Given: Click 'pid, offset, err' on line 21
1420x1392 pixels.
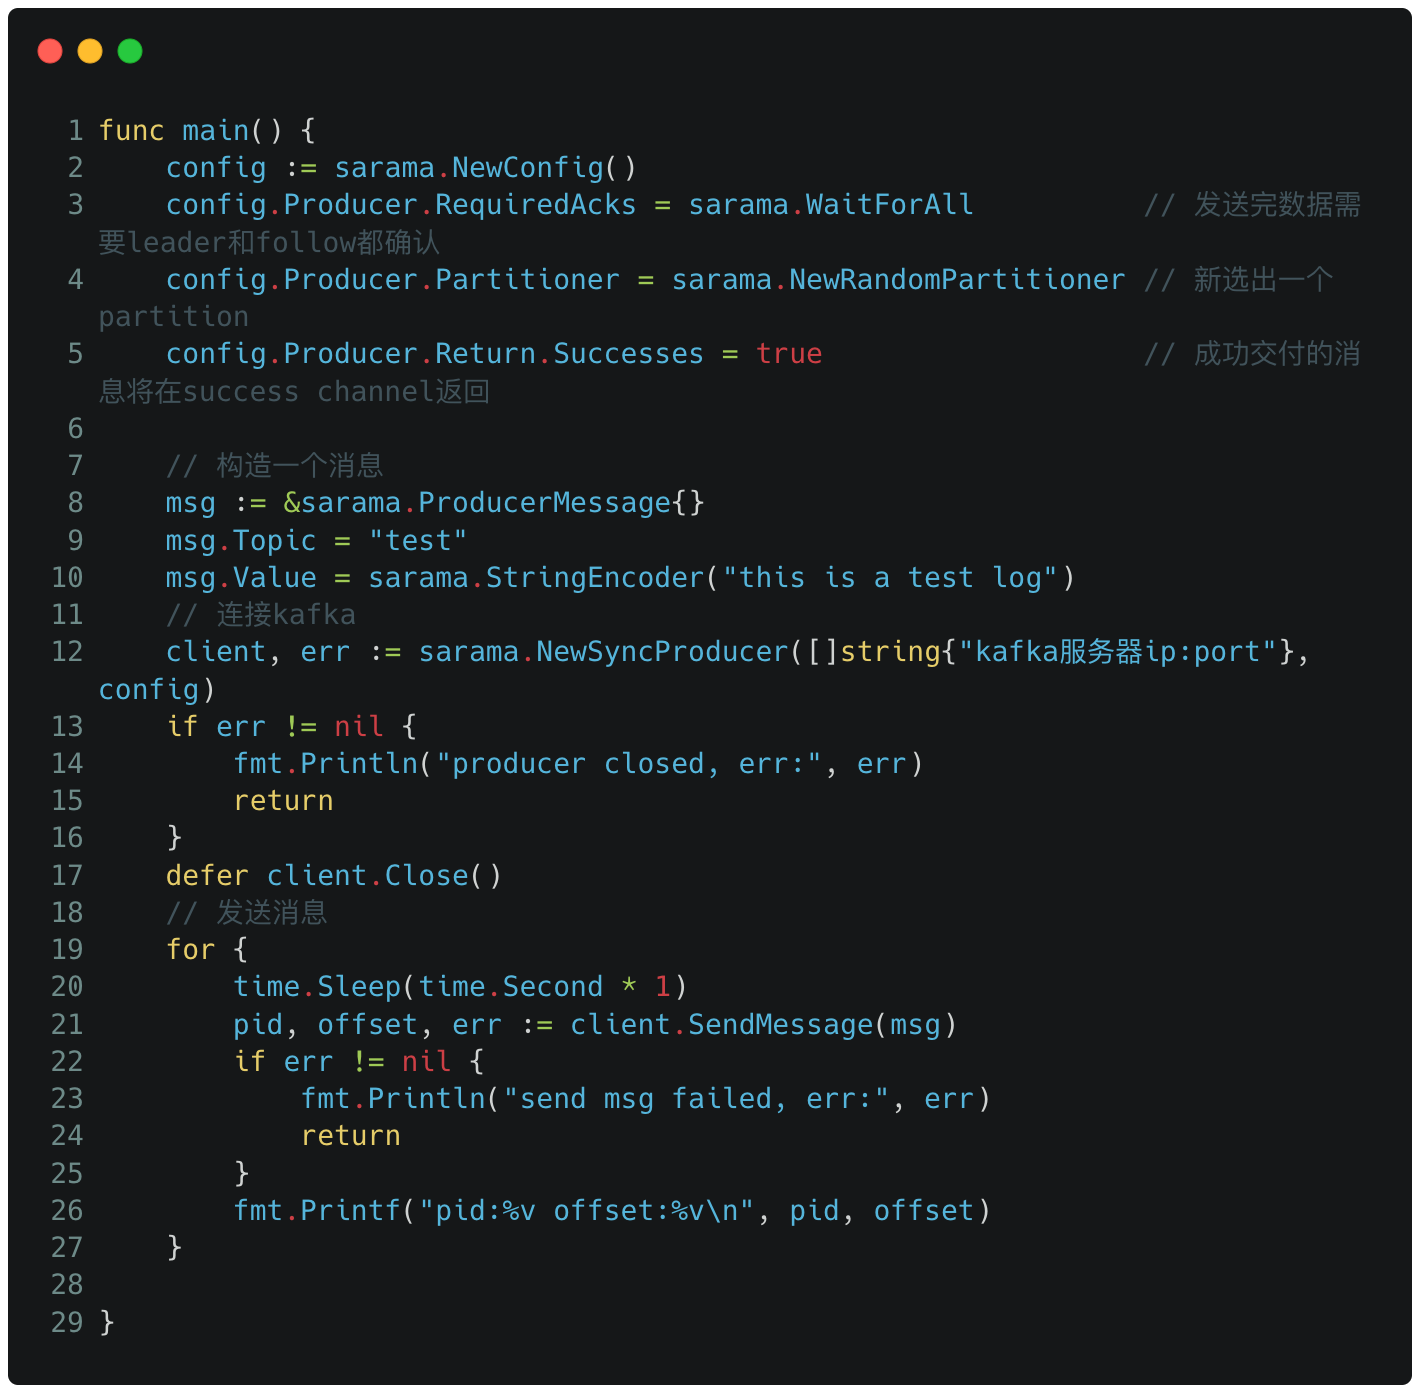Looking at the screenshot, I should (x=367, y=1025).
